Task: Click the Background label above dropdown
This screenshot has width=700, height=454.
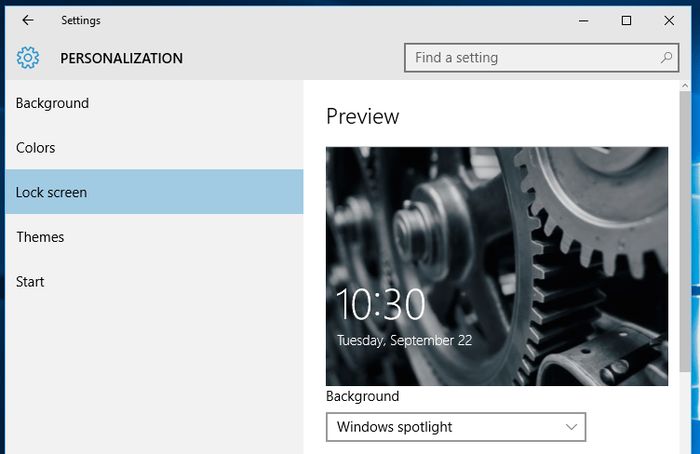Action: pos(362,396)
